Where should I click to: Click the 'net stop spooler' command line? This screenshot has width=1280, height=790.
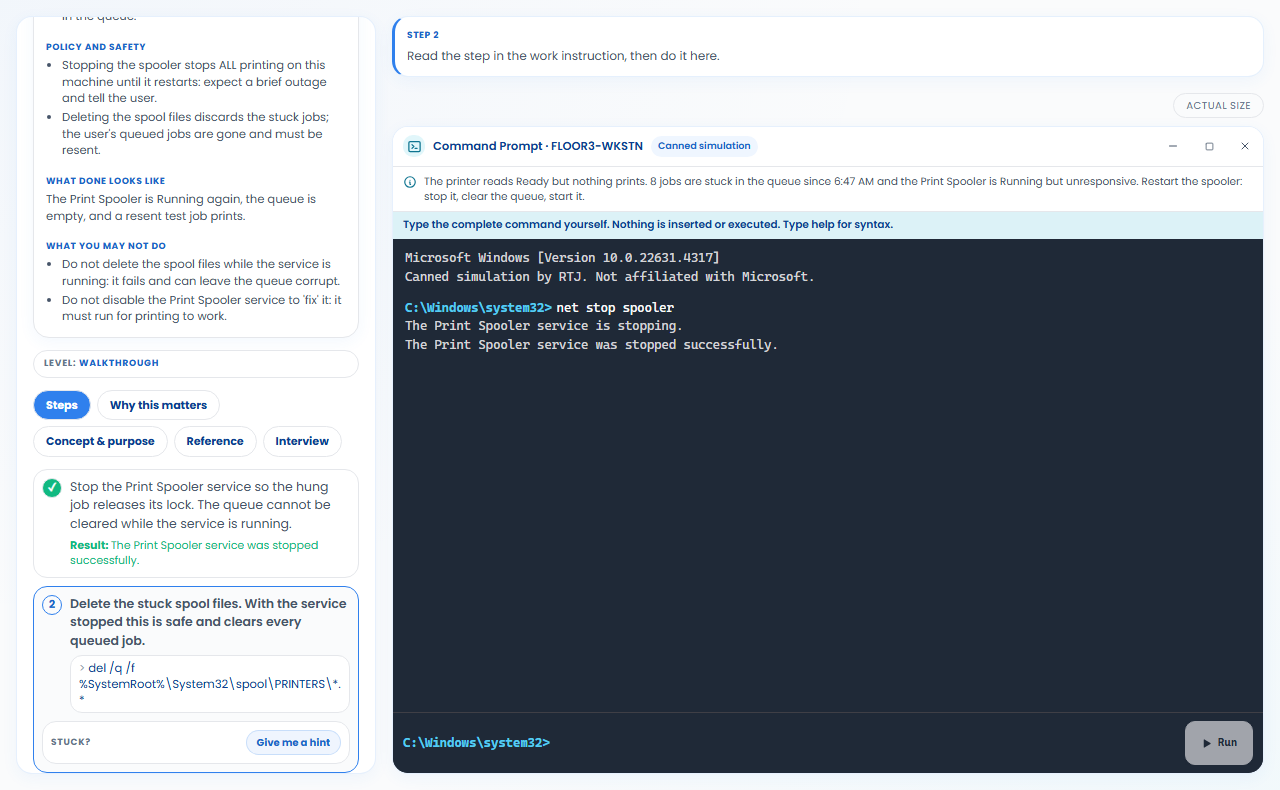click(539, 307)
